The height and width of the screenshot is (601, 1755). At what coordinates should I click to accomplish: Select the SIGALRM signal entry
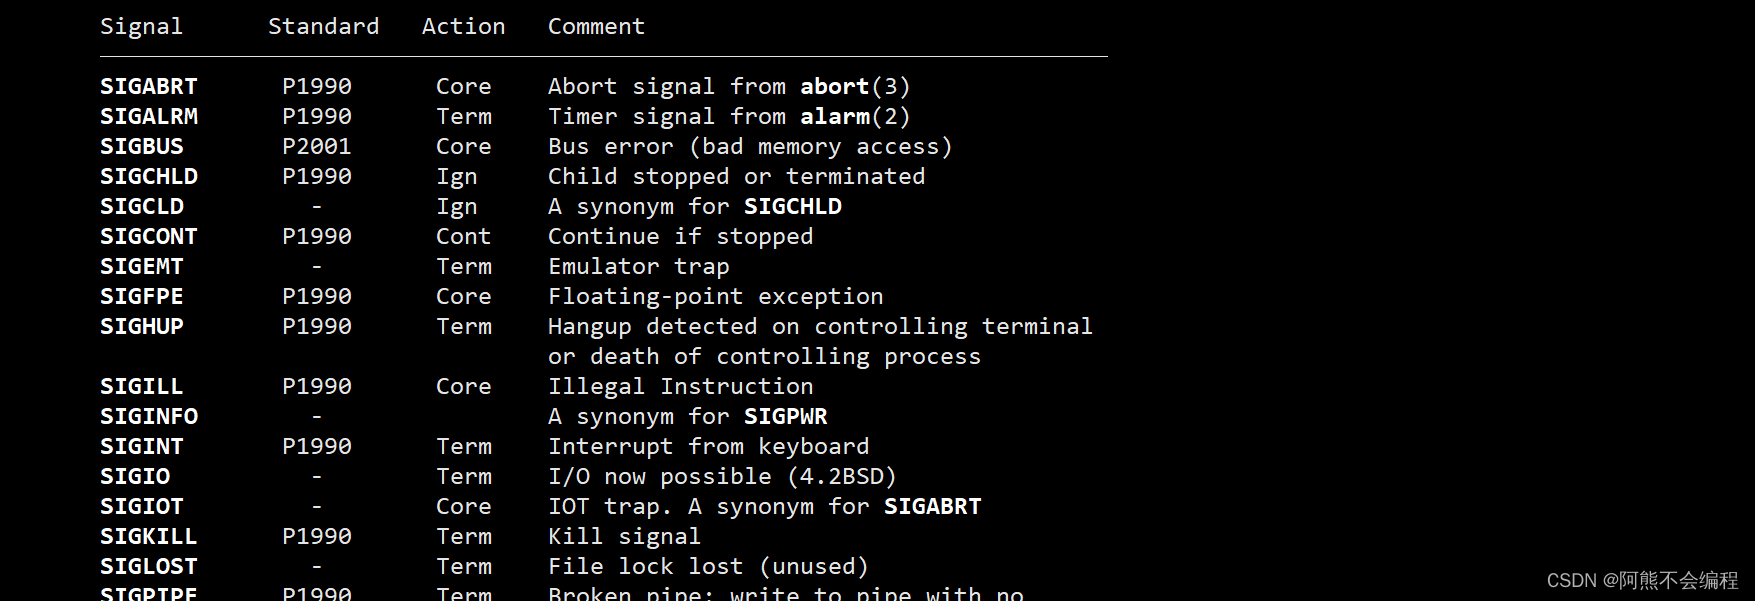click(x=149, y=117)
